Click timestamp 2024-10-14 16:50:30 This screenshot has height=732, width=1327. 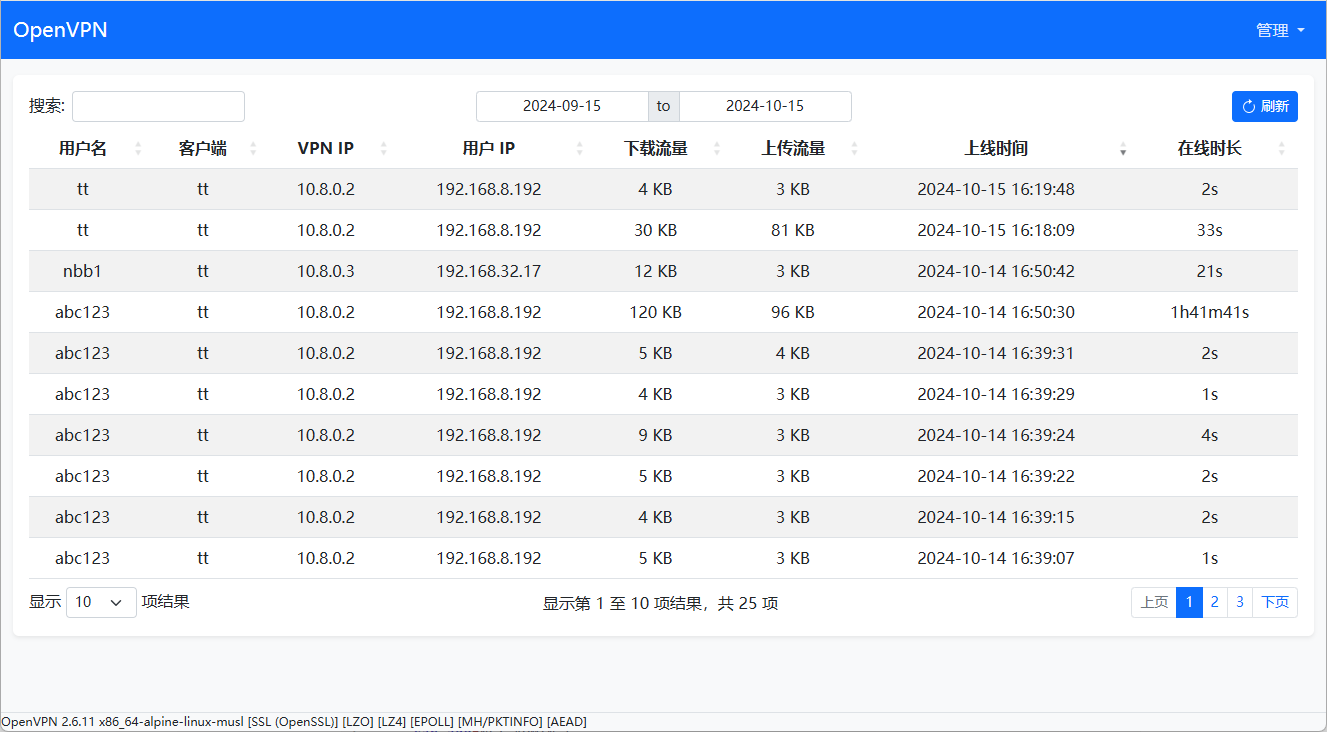point(996,312)
